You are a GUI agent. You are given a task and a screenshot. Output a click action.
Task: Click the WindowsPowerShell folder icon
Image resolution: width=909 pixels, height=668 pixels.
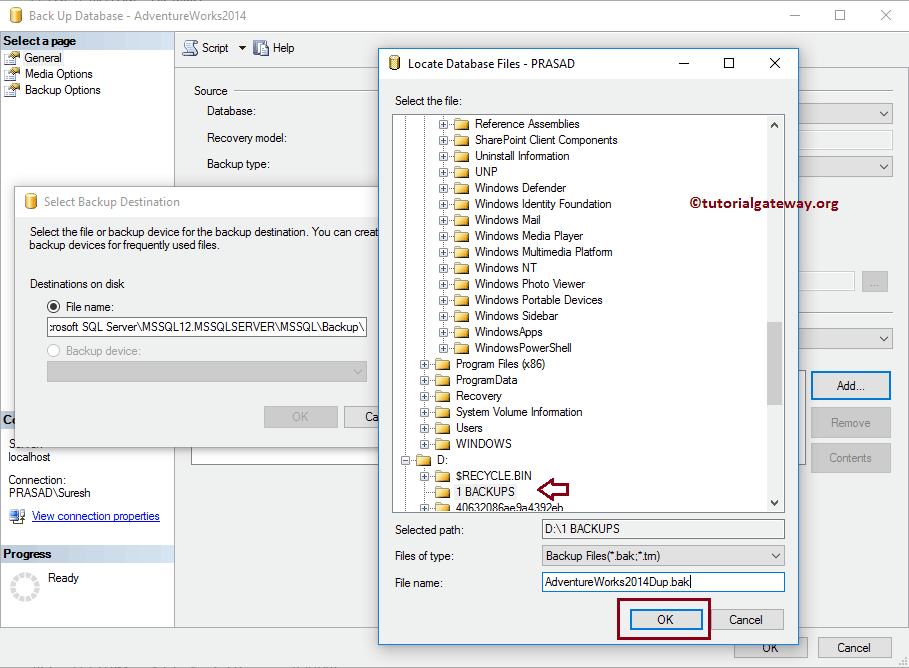click(x=461, y=348)
